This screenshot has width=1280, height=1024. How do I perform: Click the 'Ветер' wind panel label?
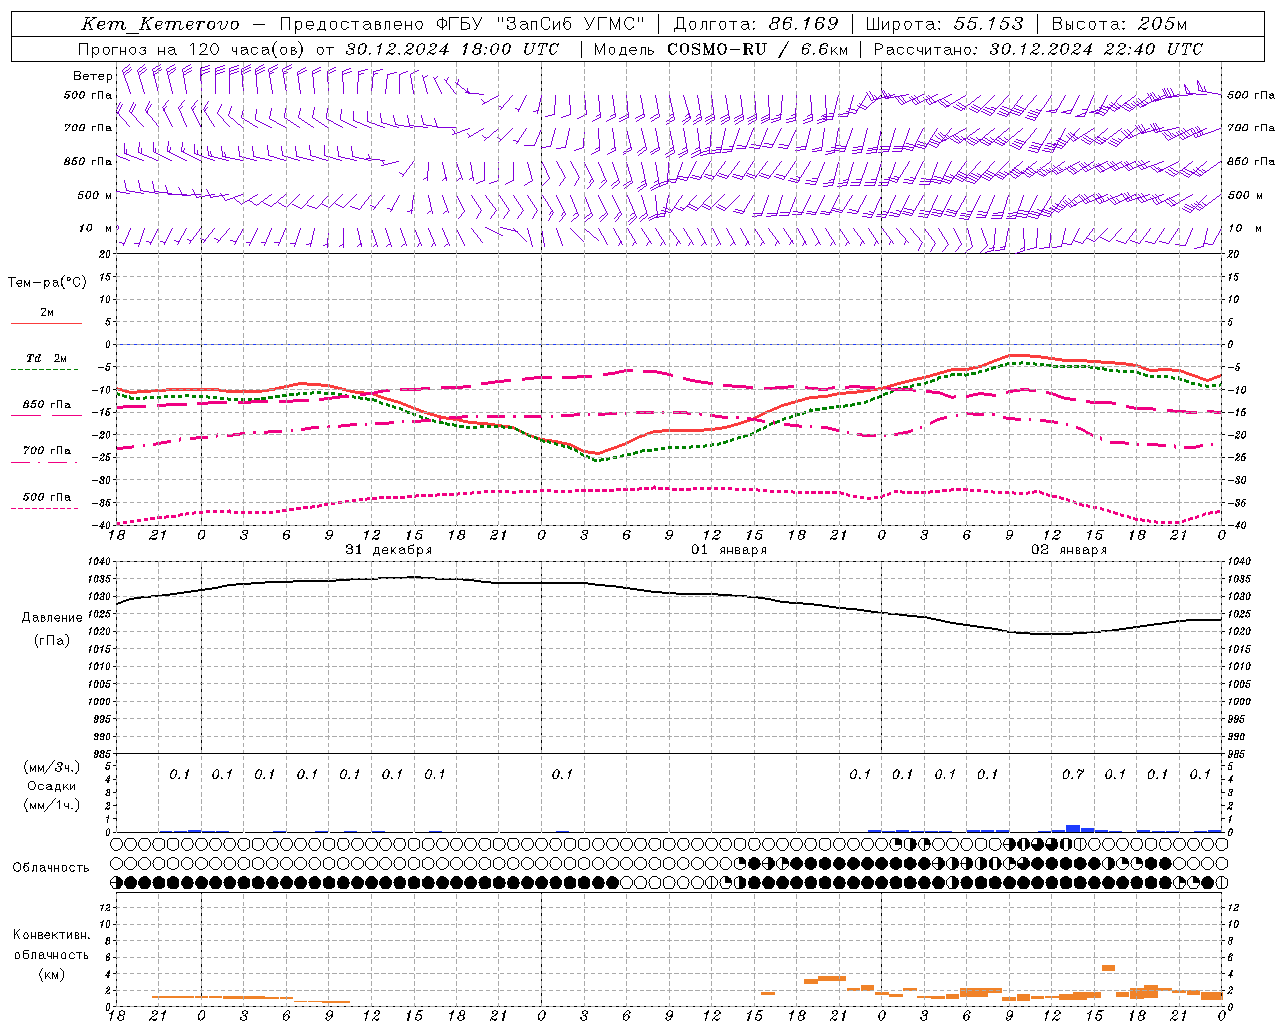click(92, 76)
